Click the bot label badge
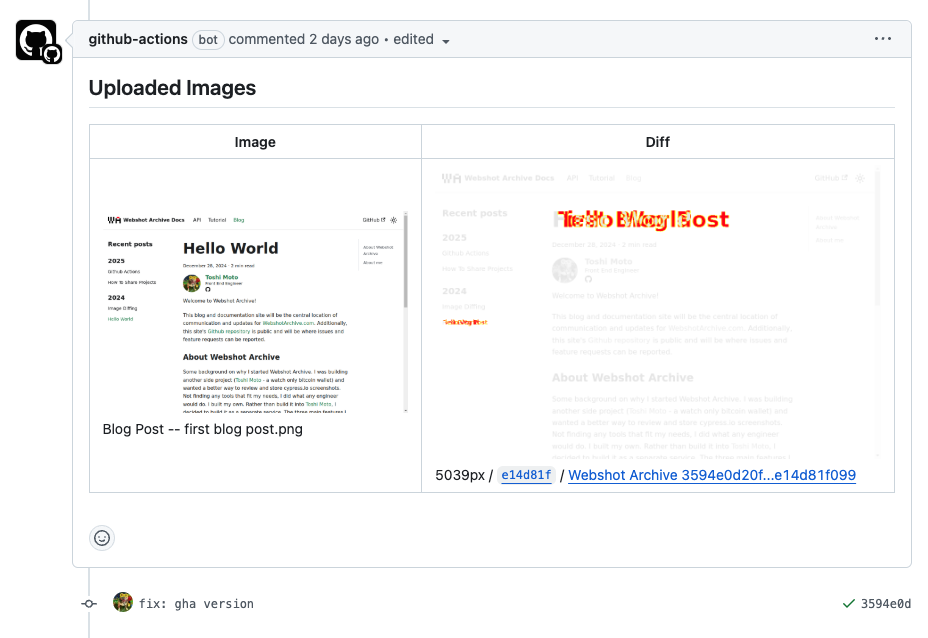928x638 pixels. point(208,40)
